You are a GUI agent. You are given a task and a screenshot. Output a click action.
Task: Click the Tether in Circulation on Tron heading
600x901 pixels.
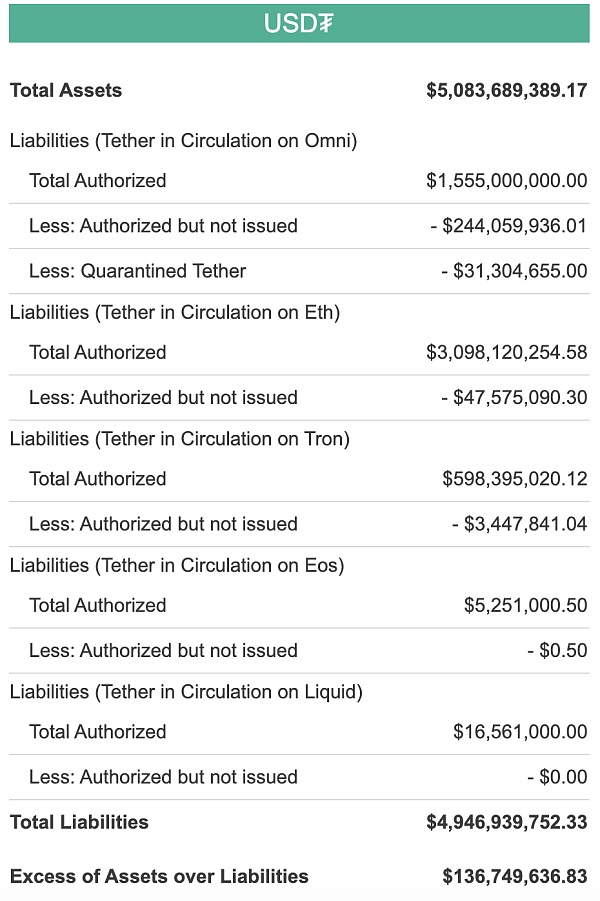point(180,438)
